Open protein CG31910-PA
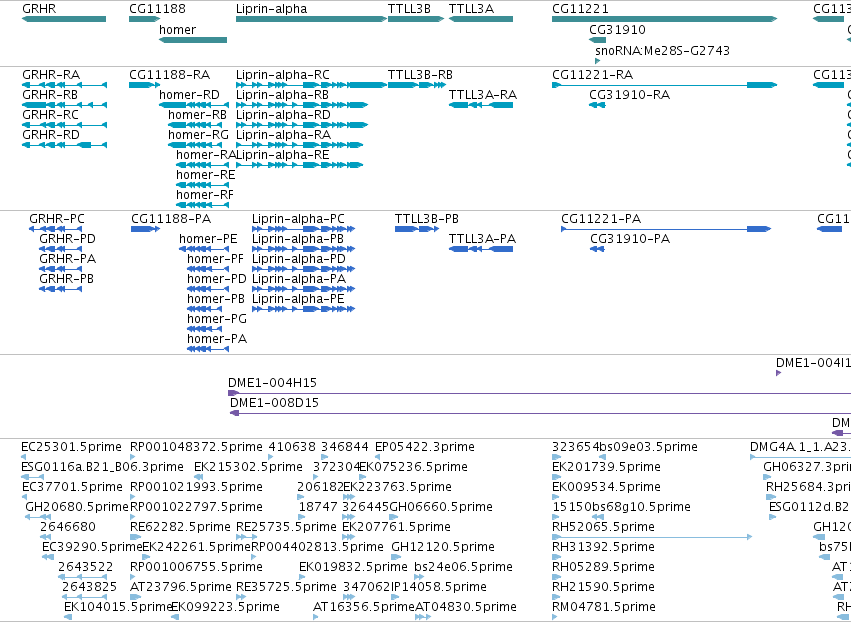The height and width of the screenshot is (622, 851). [630, 239]
